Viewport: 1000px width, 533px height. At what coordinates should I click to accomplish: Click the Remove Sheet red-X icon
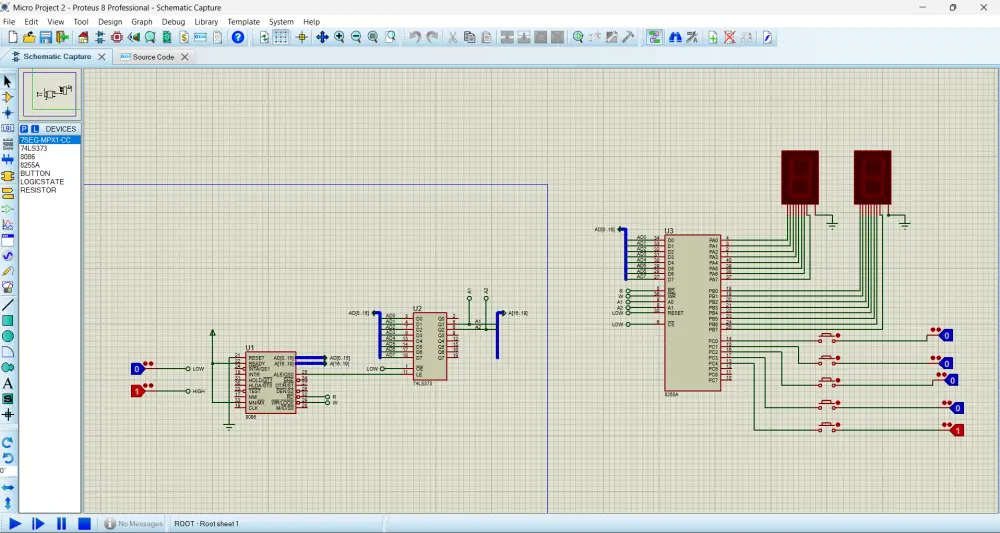(x=730, y=38)
